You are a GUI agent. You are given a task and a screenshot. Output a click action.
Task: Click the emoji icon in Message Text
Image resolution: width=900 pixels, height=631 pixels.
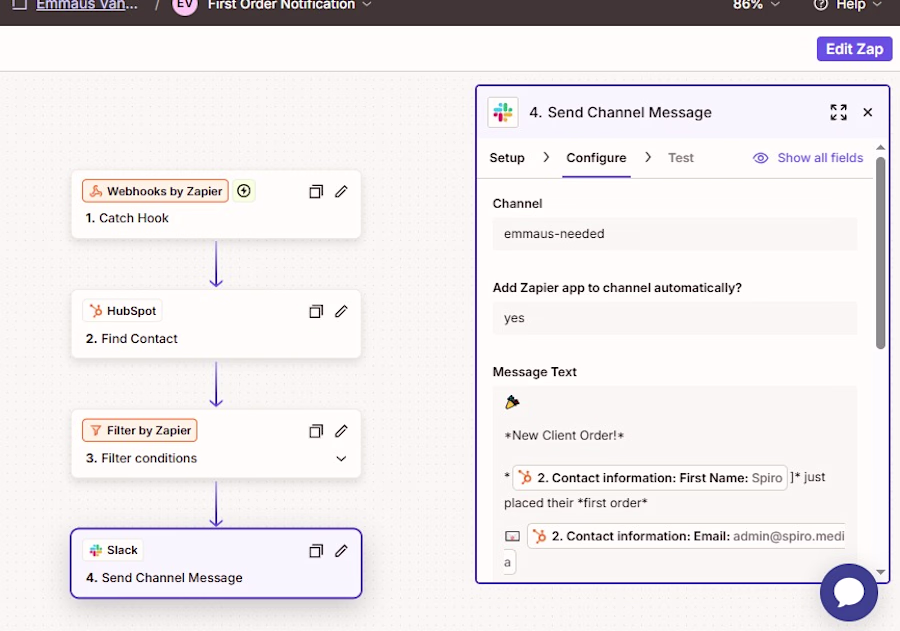click(x=512, y=402)
